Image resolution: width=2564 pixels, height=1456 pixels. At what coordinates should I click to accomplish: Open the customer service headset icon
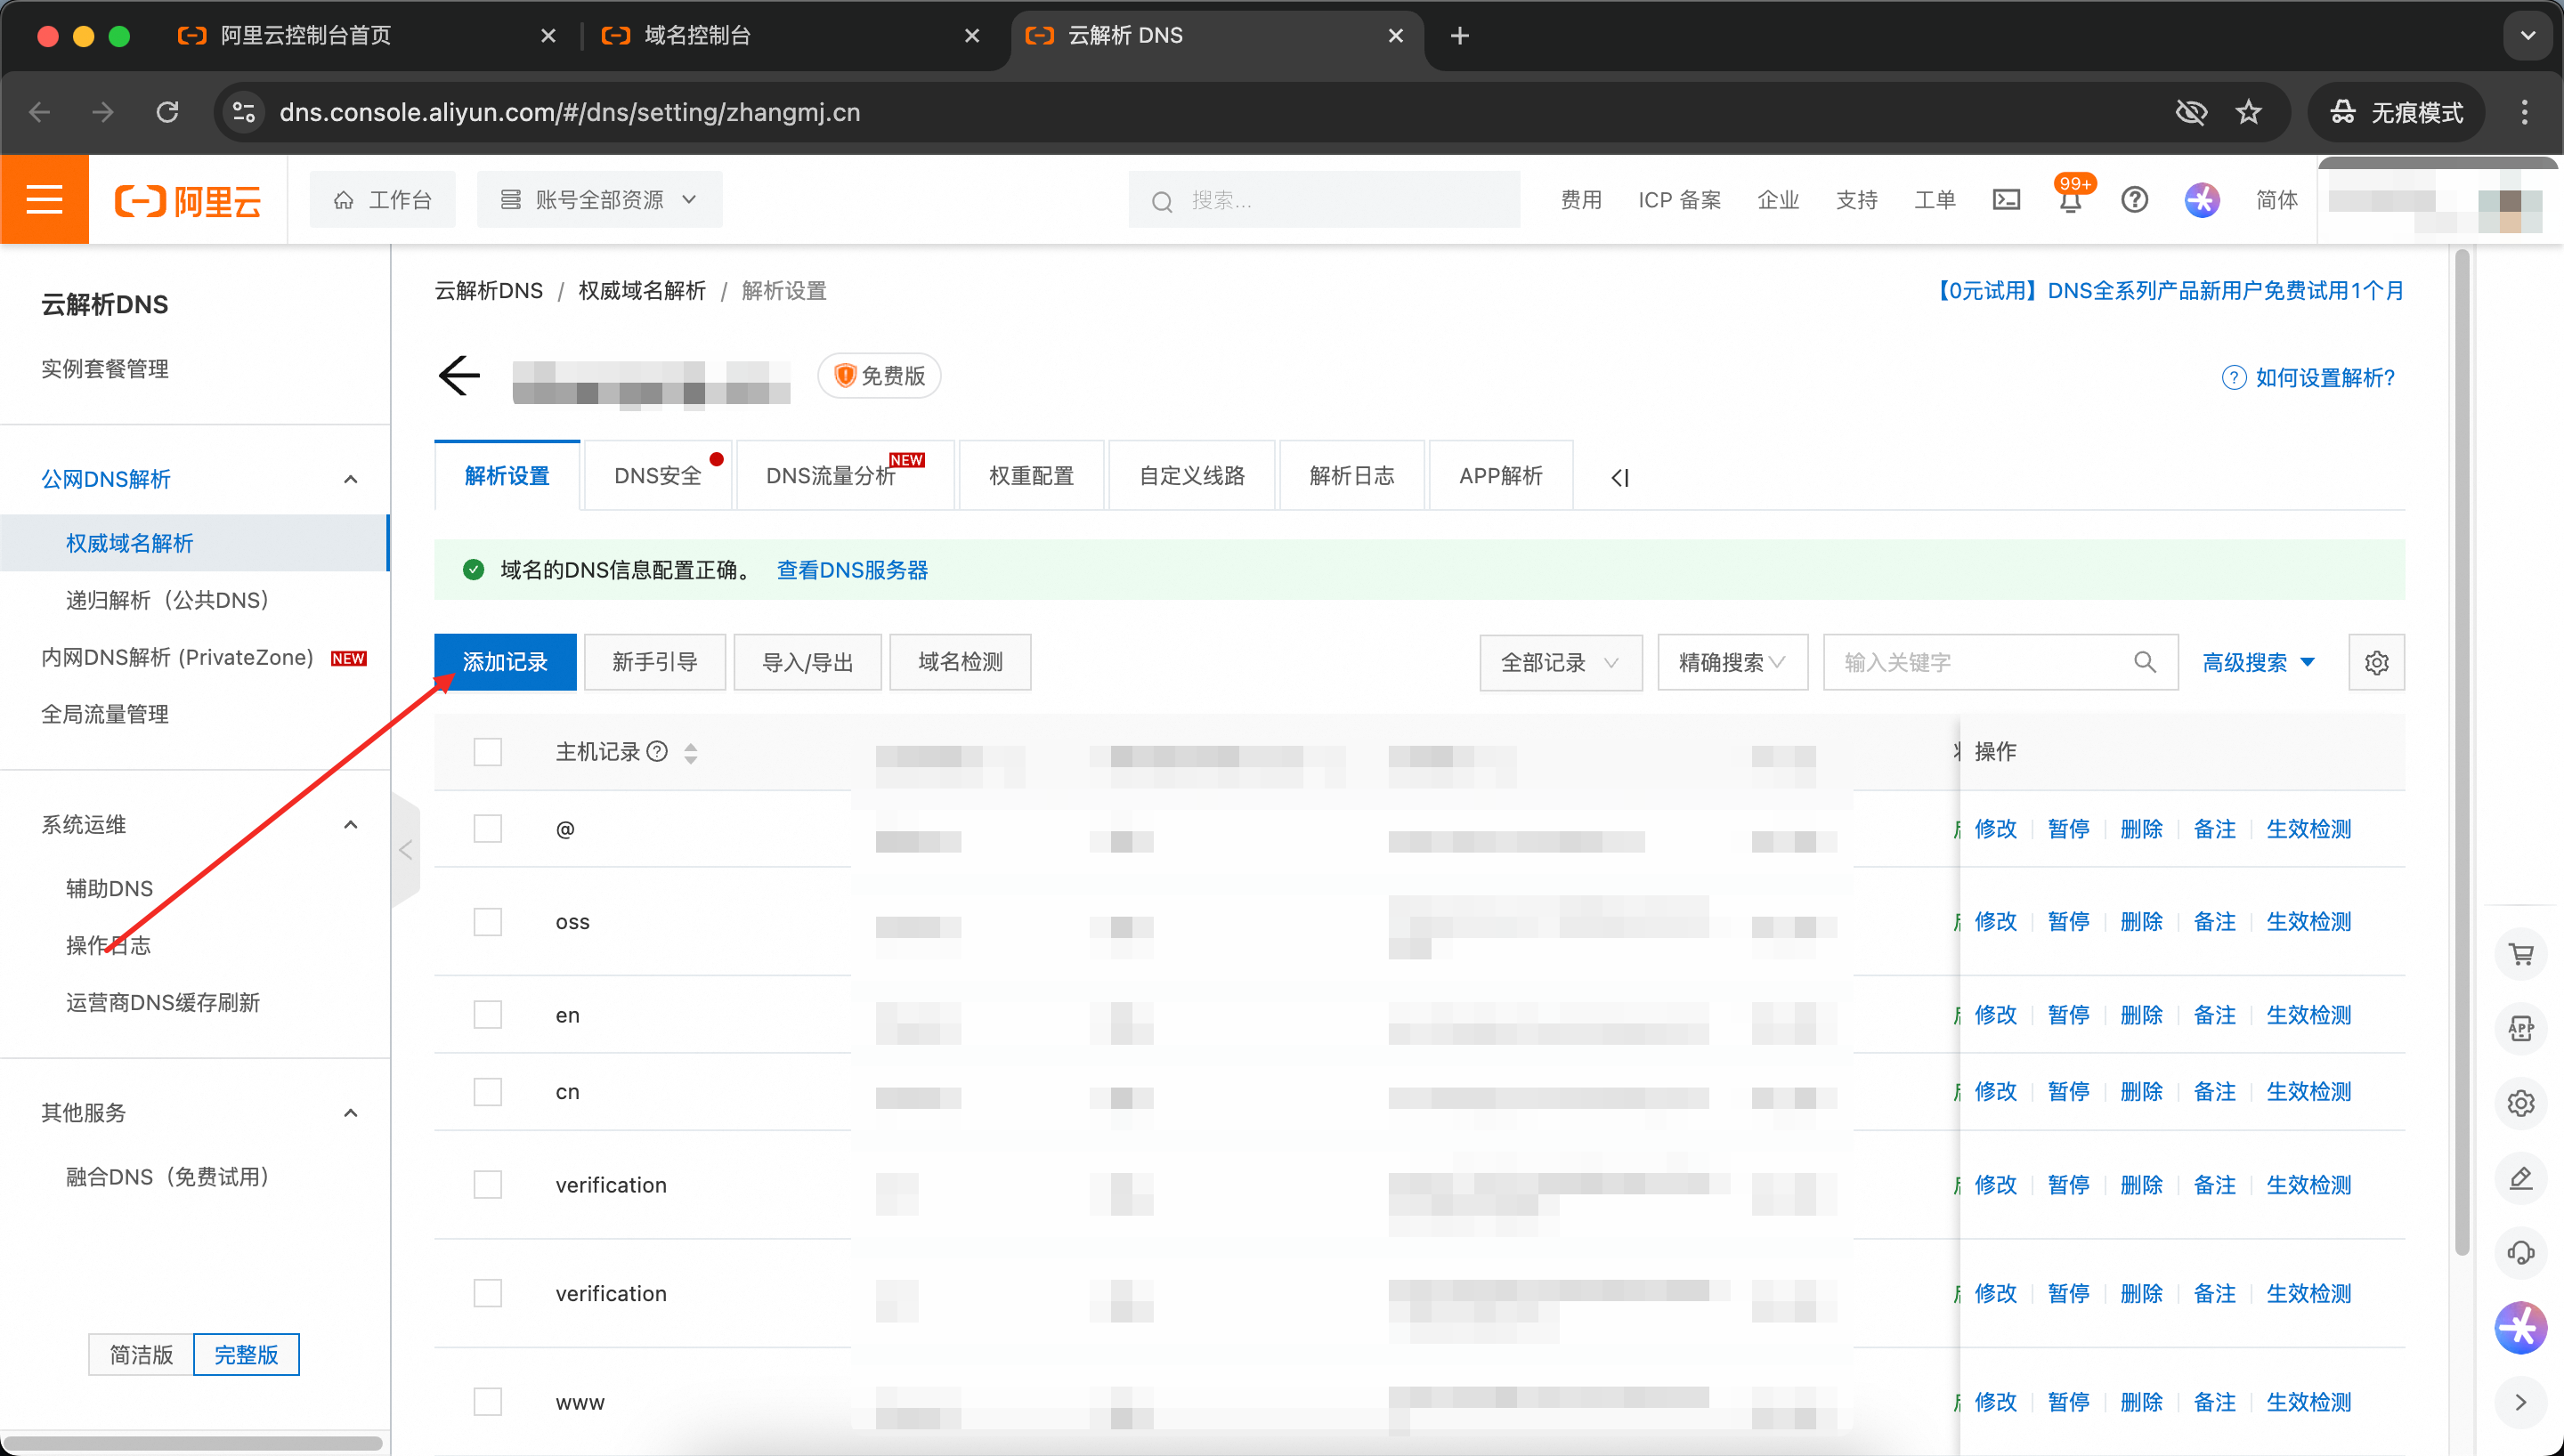click(x=2521, y=1252)
